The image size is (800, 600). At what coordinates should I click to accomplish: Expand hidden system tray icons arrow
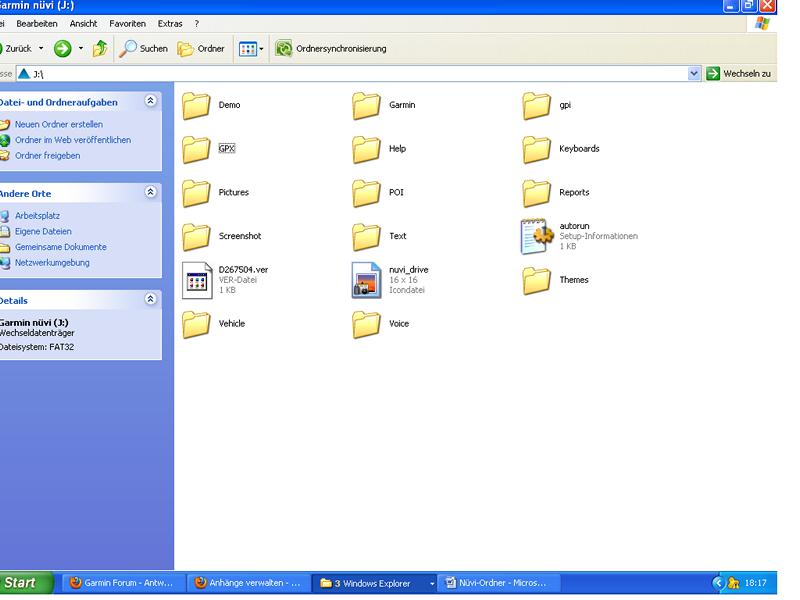tap(718, 583)
